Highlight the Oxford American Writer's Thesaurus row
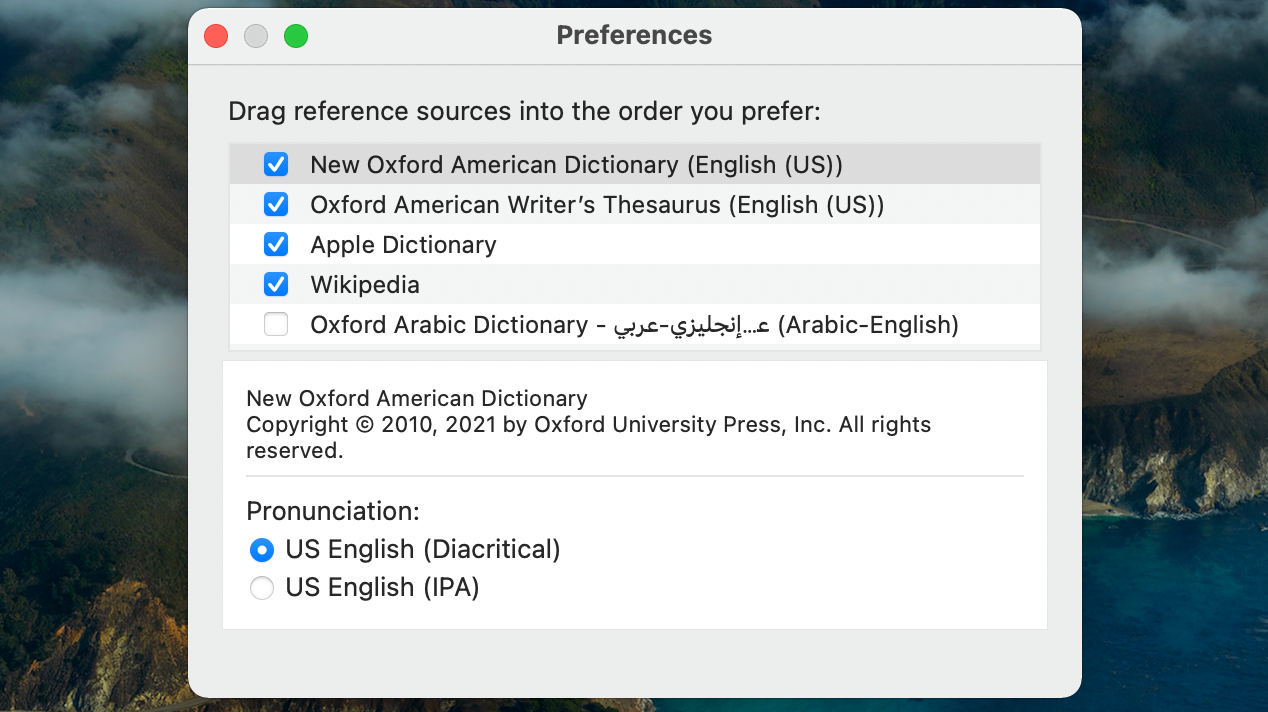The width and height of the screenshot is (1268, 712). pyautogui.click(x=597, y=205)
